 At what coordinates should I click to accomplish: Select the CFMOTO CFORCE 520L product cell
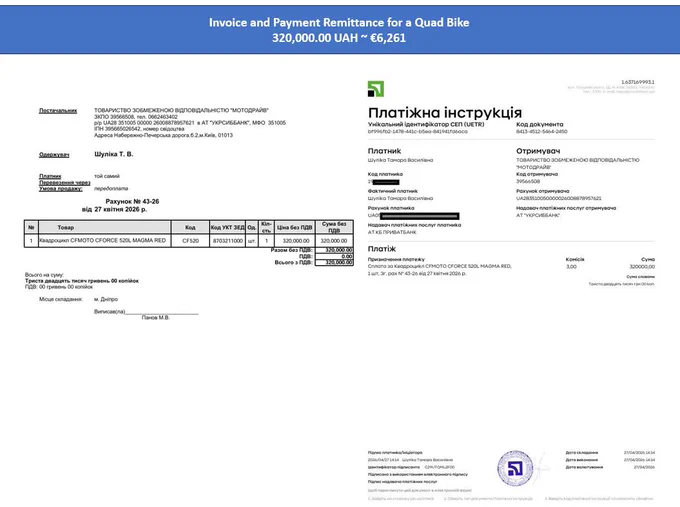[x=105, y=240]
